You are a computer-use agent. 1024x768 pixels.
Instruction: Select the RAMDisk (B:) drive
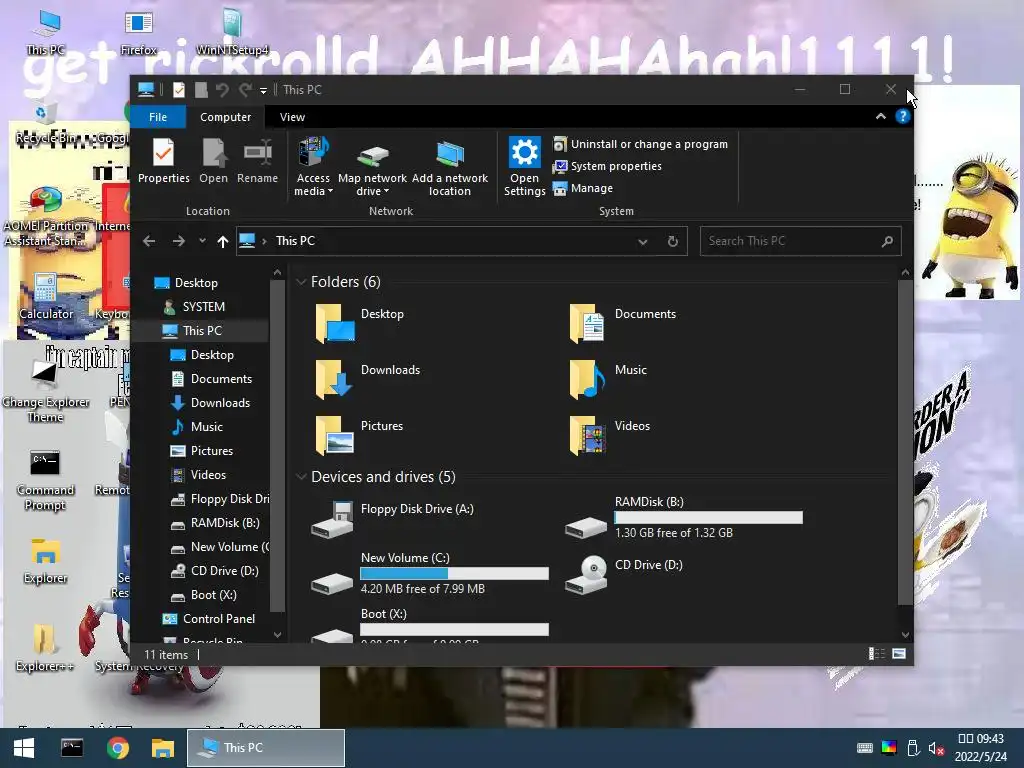point(684,519)
